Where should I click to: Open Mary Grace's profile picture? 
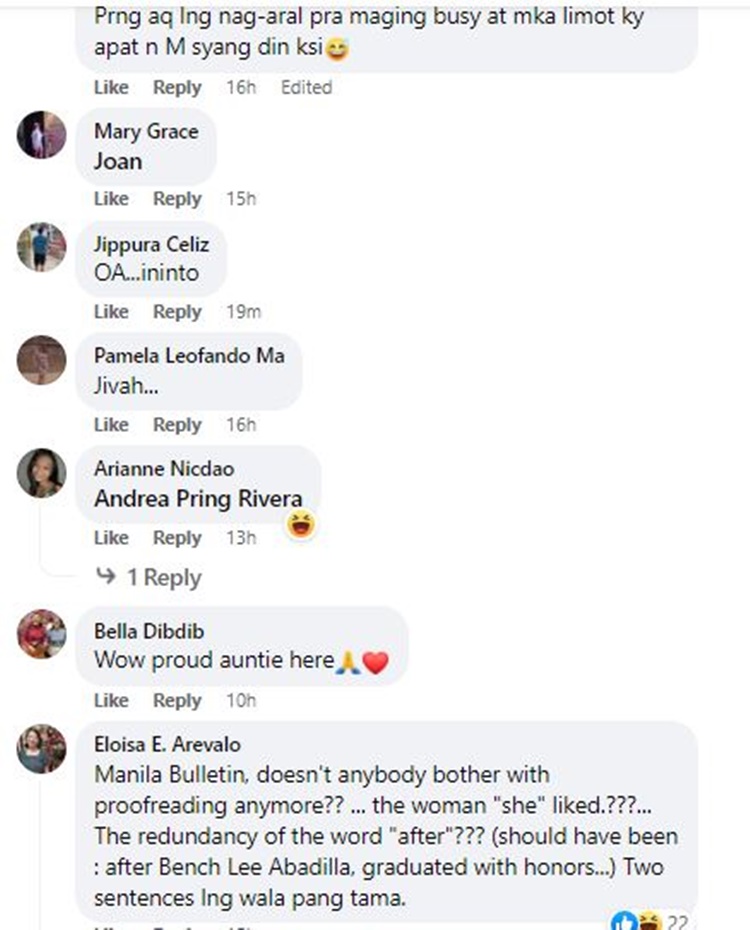[42, 135]
